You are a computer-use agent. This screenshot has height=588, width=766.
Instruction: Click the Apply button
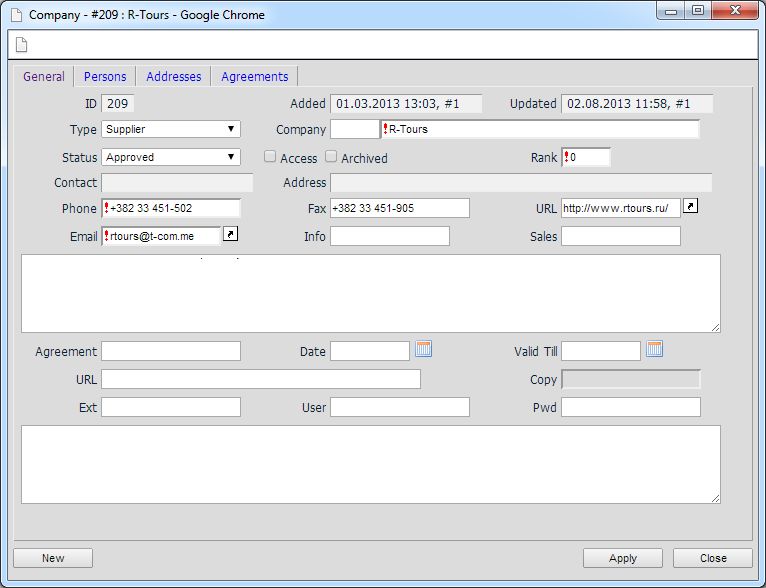623,558
